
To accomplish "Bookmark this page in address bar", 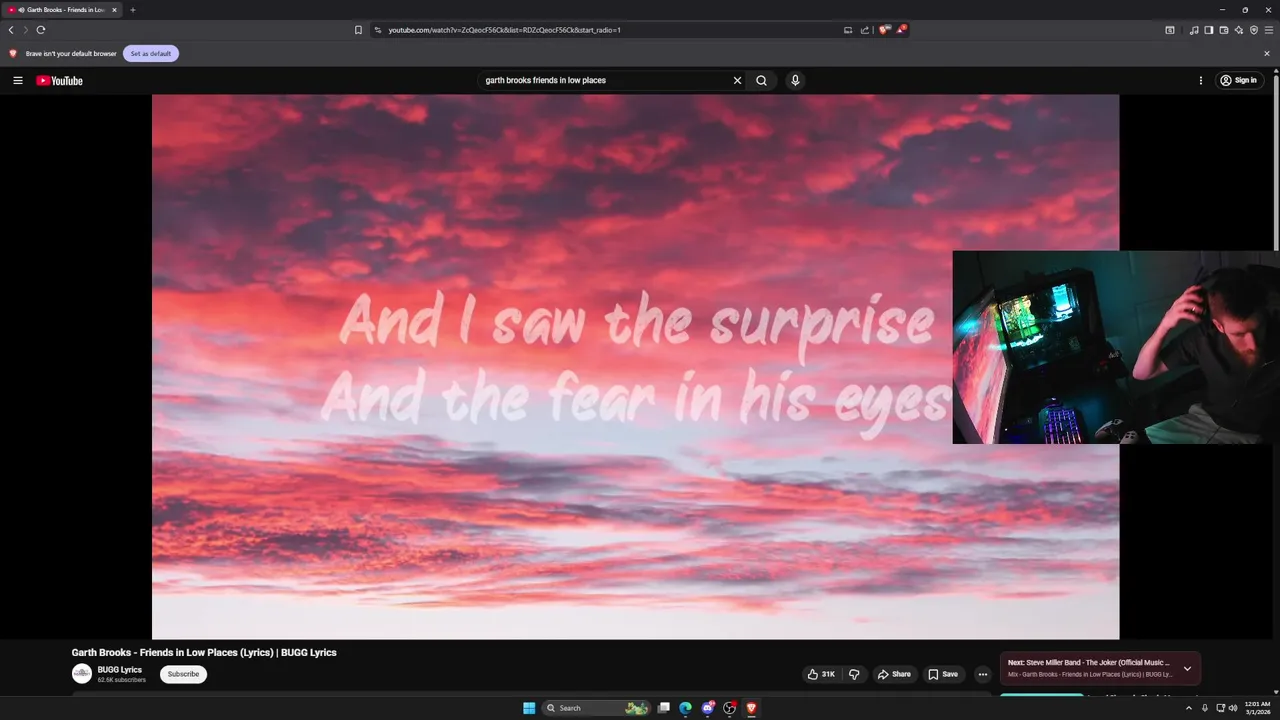I will [x=358, y=30].
